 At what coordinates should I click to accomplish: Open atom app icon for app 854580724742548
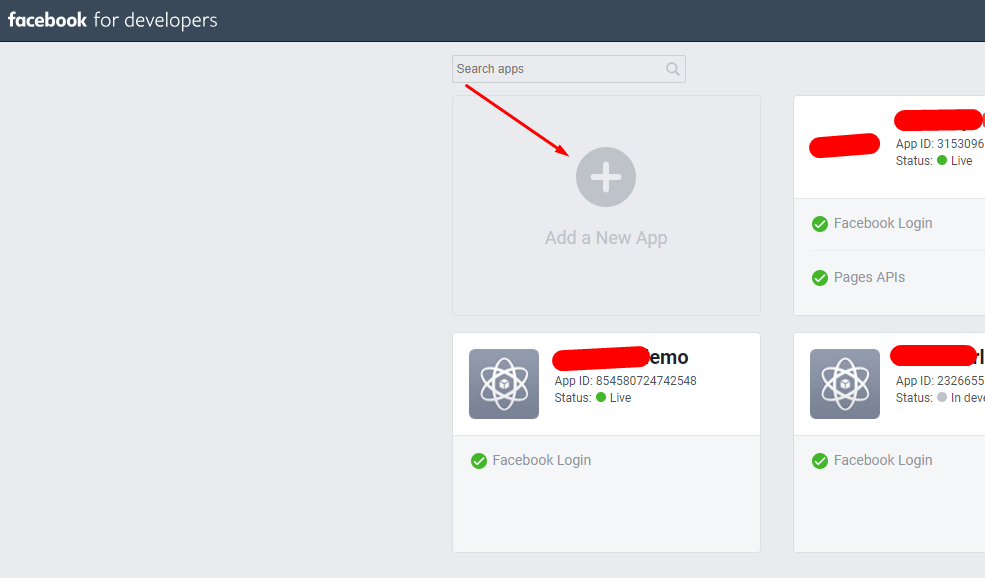tap(504, 384)
